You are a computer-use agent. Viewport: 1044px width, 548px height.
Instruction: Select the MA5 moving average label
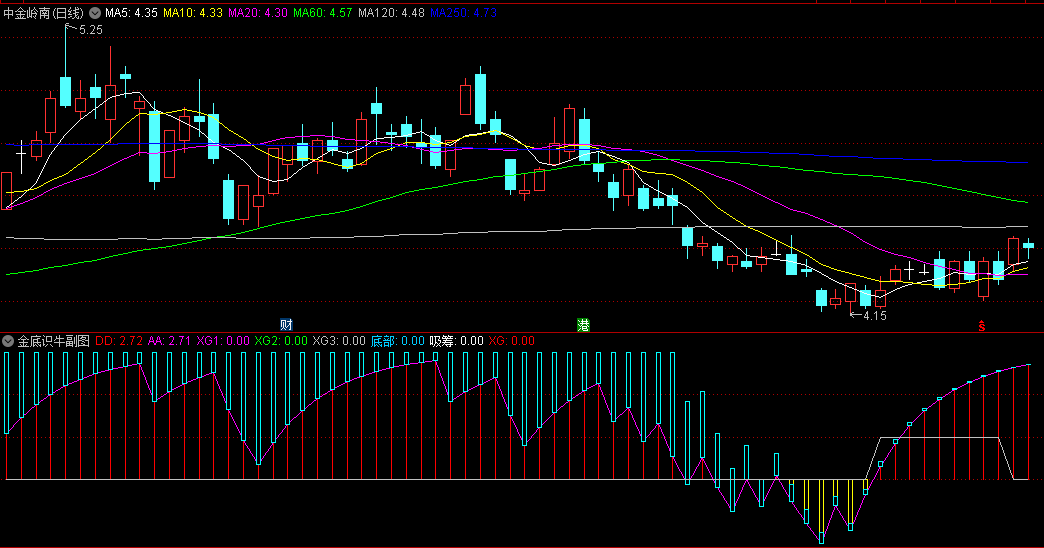(131, 13)
